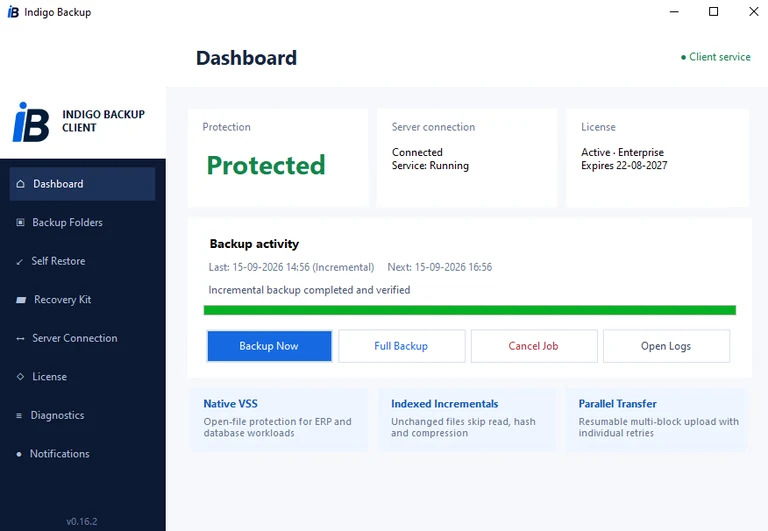This screenshot has height=531, width=768.
Task: Click the License diamond icon
Action: pos(20,377)
